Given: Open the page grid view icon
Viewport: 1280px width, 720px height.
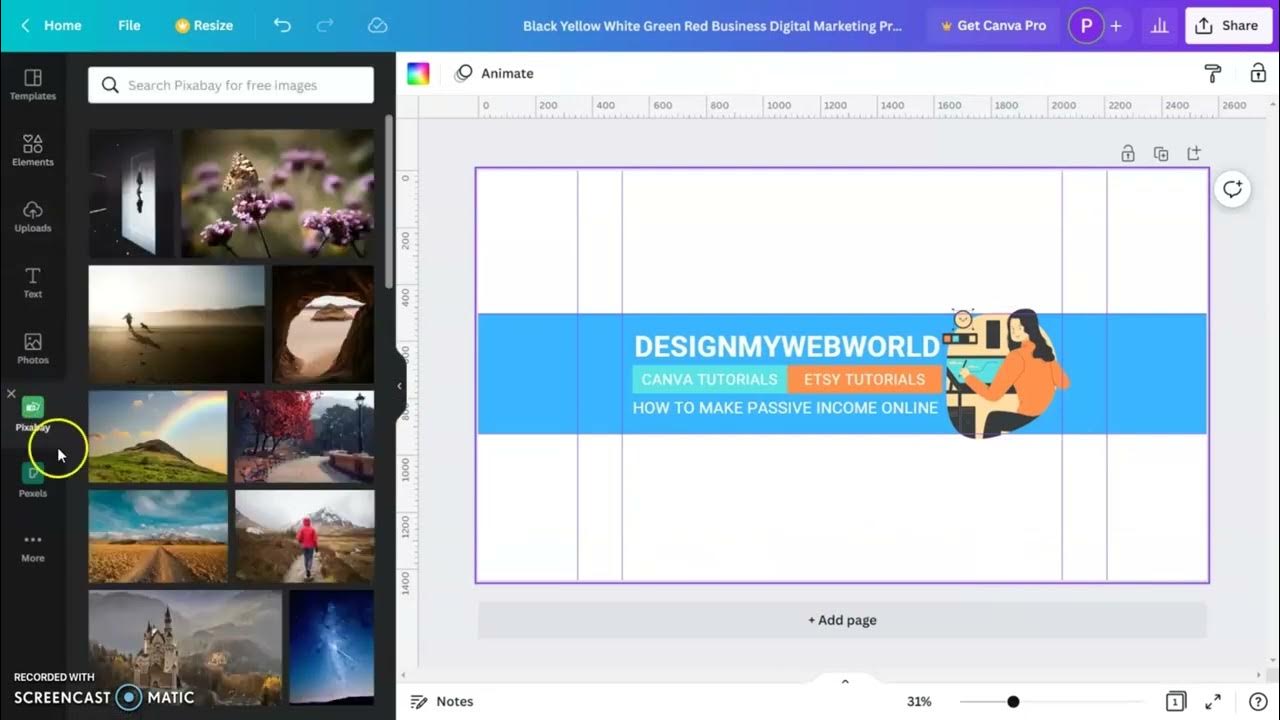Looking at the screenshot, I should tap(1176, 702).
